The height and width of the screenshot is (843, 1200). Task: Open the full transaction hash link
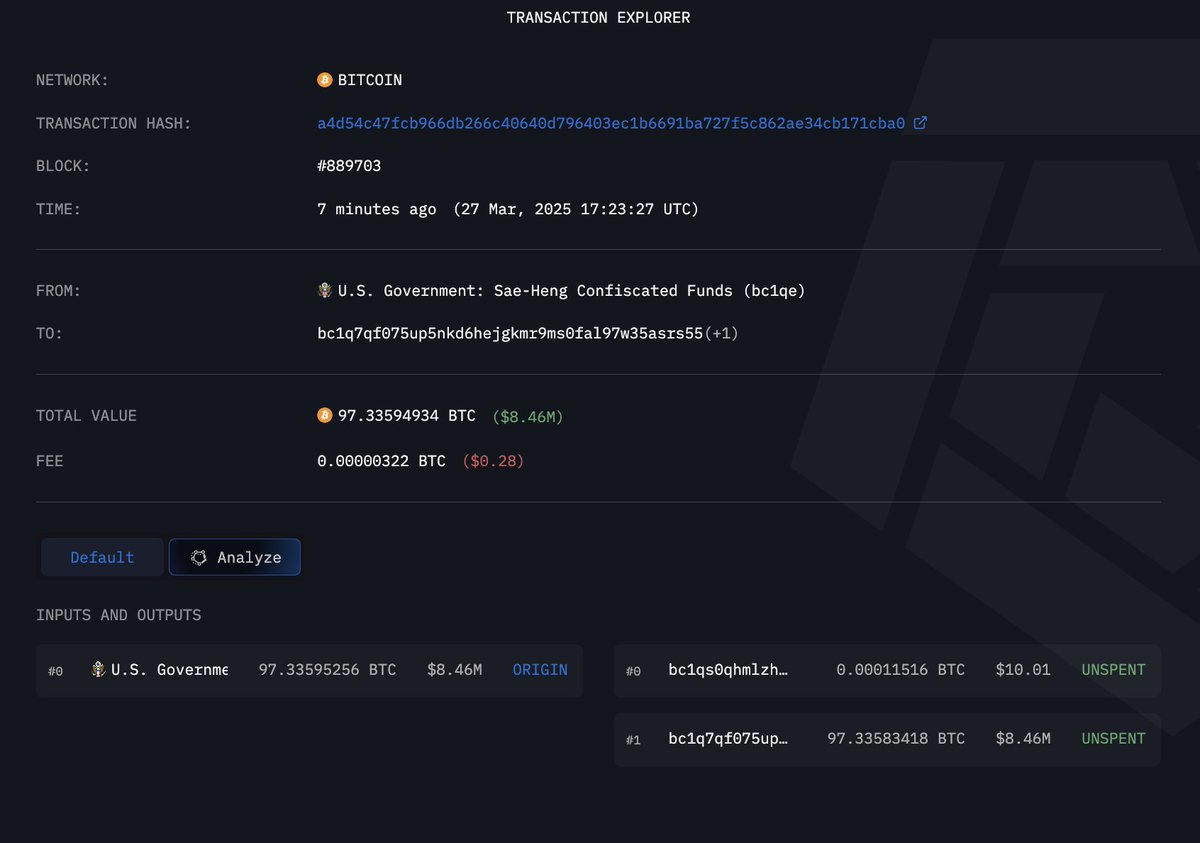coord(610,122)
